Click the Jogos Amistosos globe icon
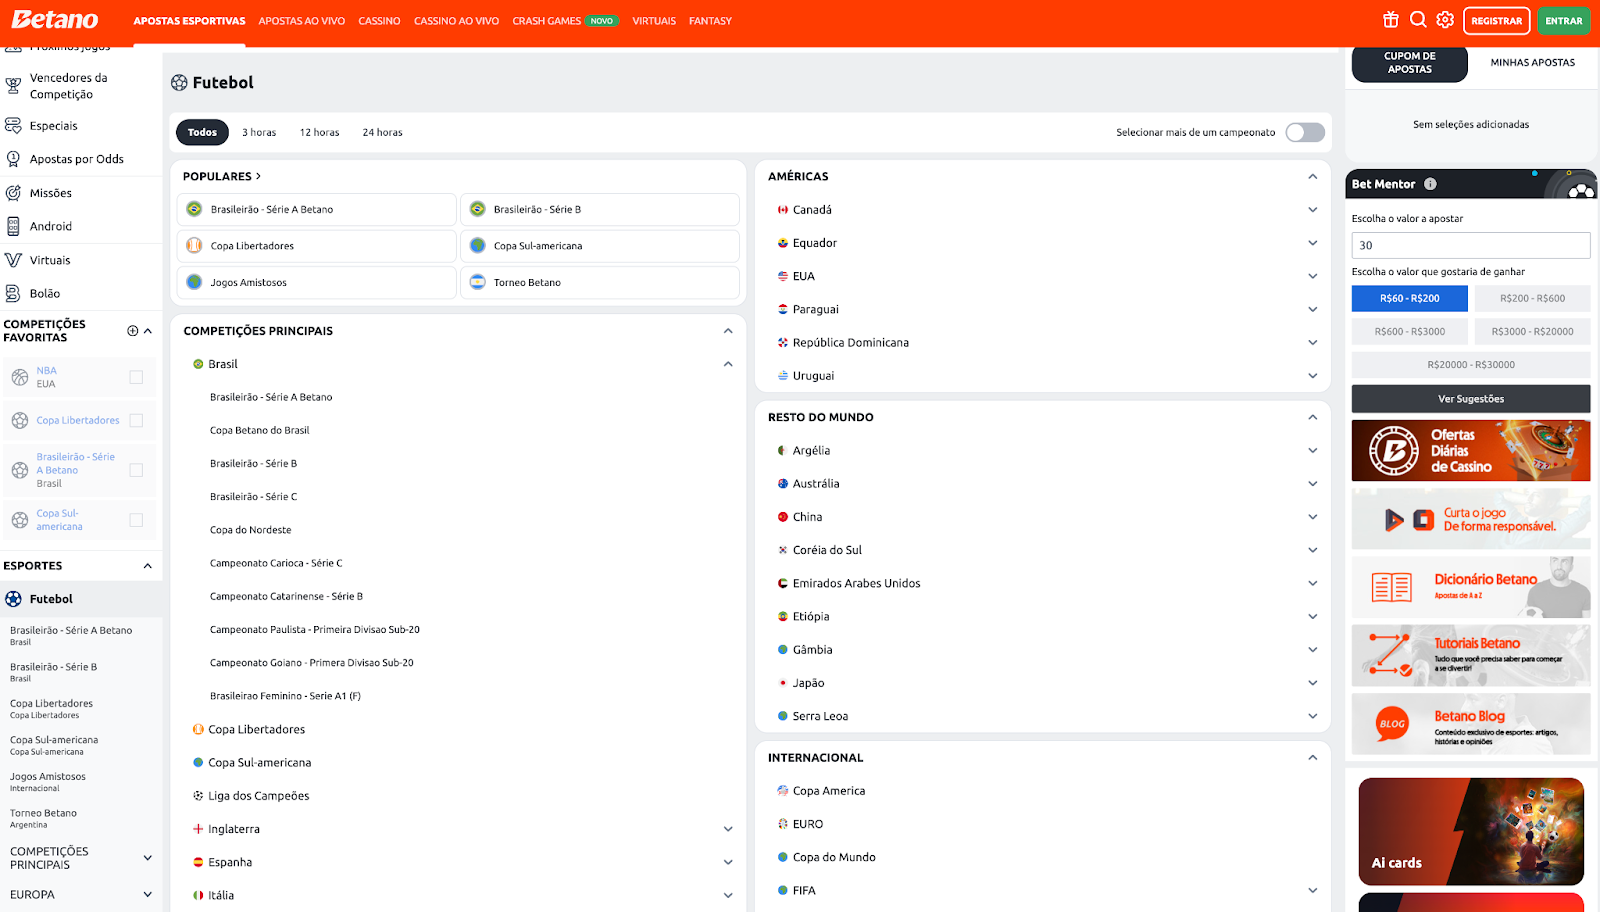The width and height of the screenshot is (1600, 912). coord(194,283)
